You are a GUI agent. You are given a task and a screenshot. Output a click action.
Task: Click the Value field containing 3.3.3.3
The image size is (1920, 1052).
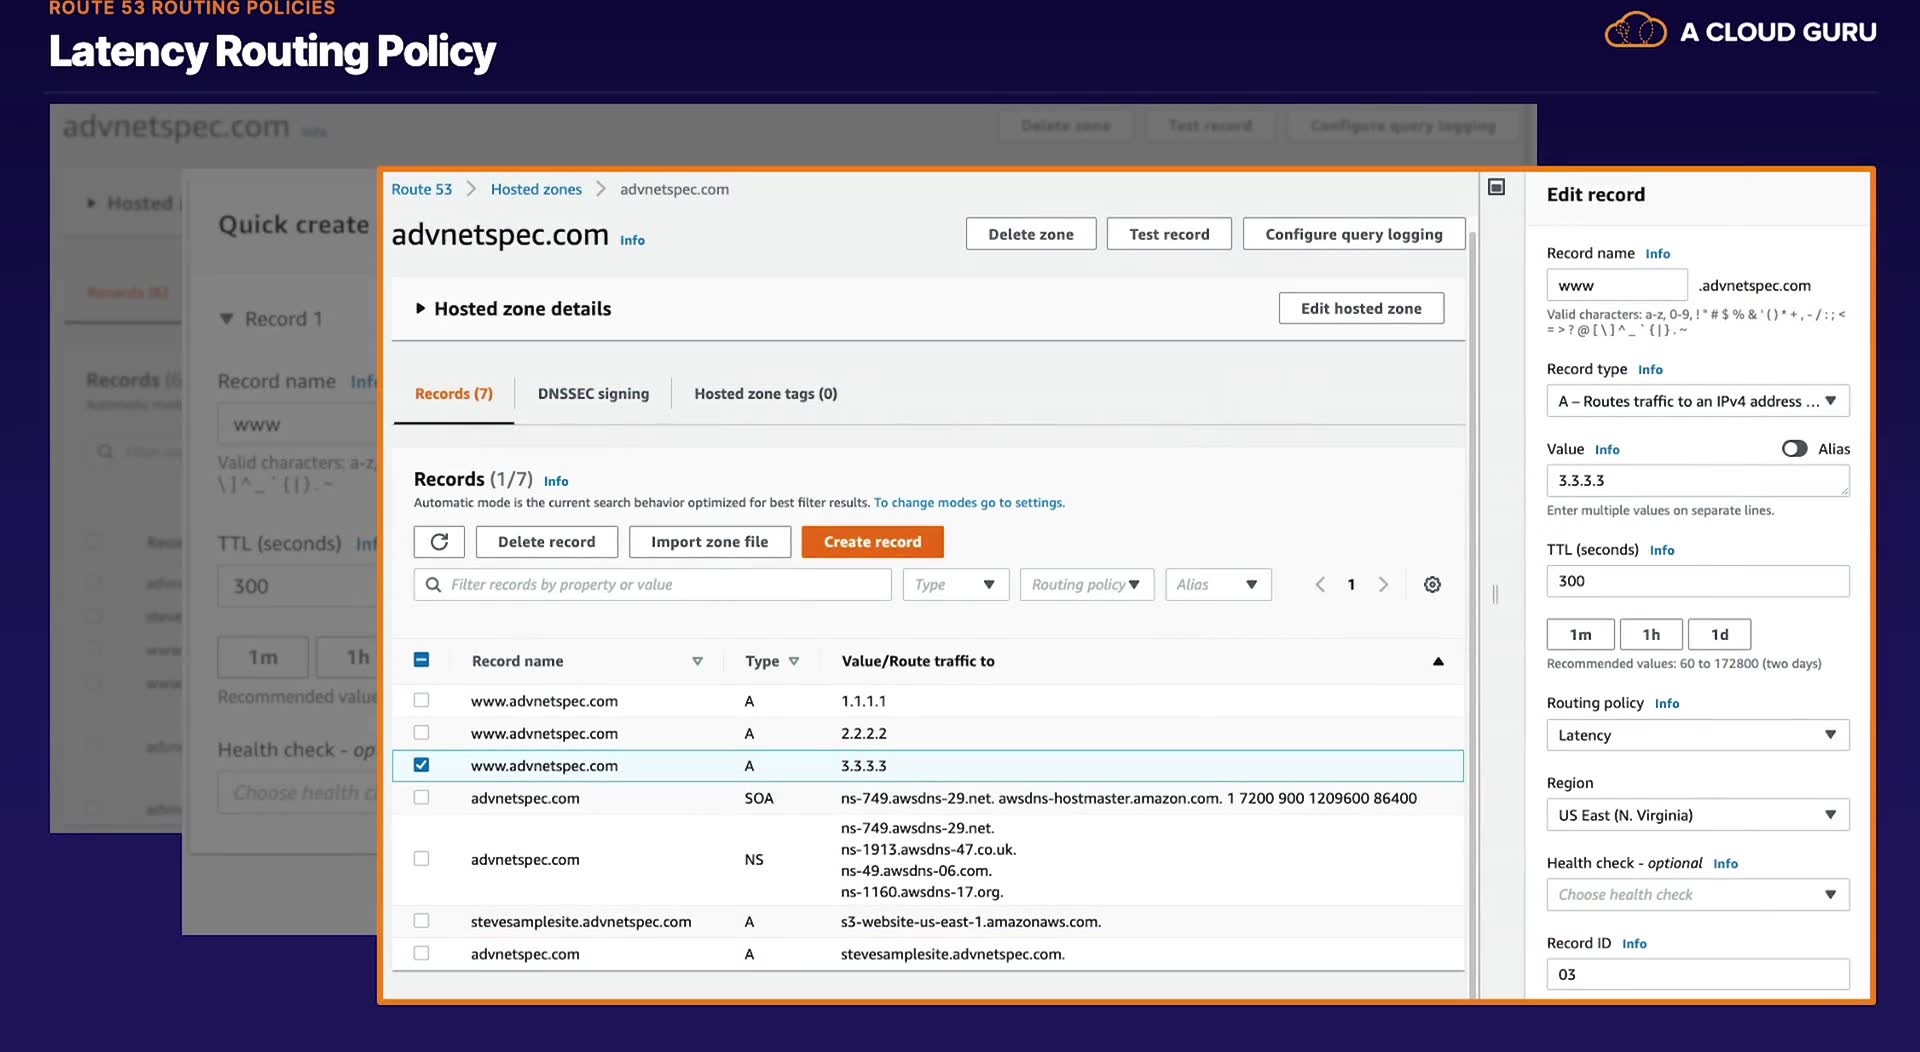pyautogui.click(x=1698, y=481)
